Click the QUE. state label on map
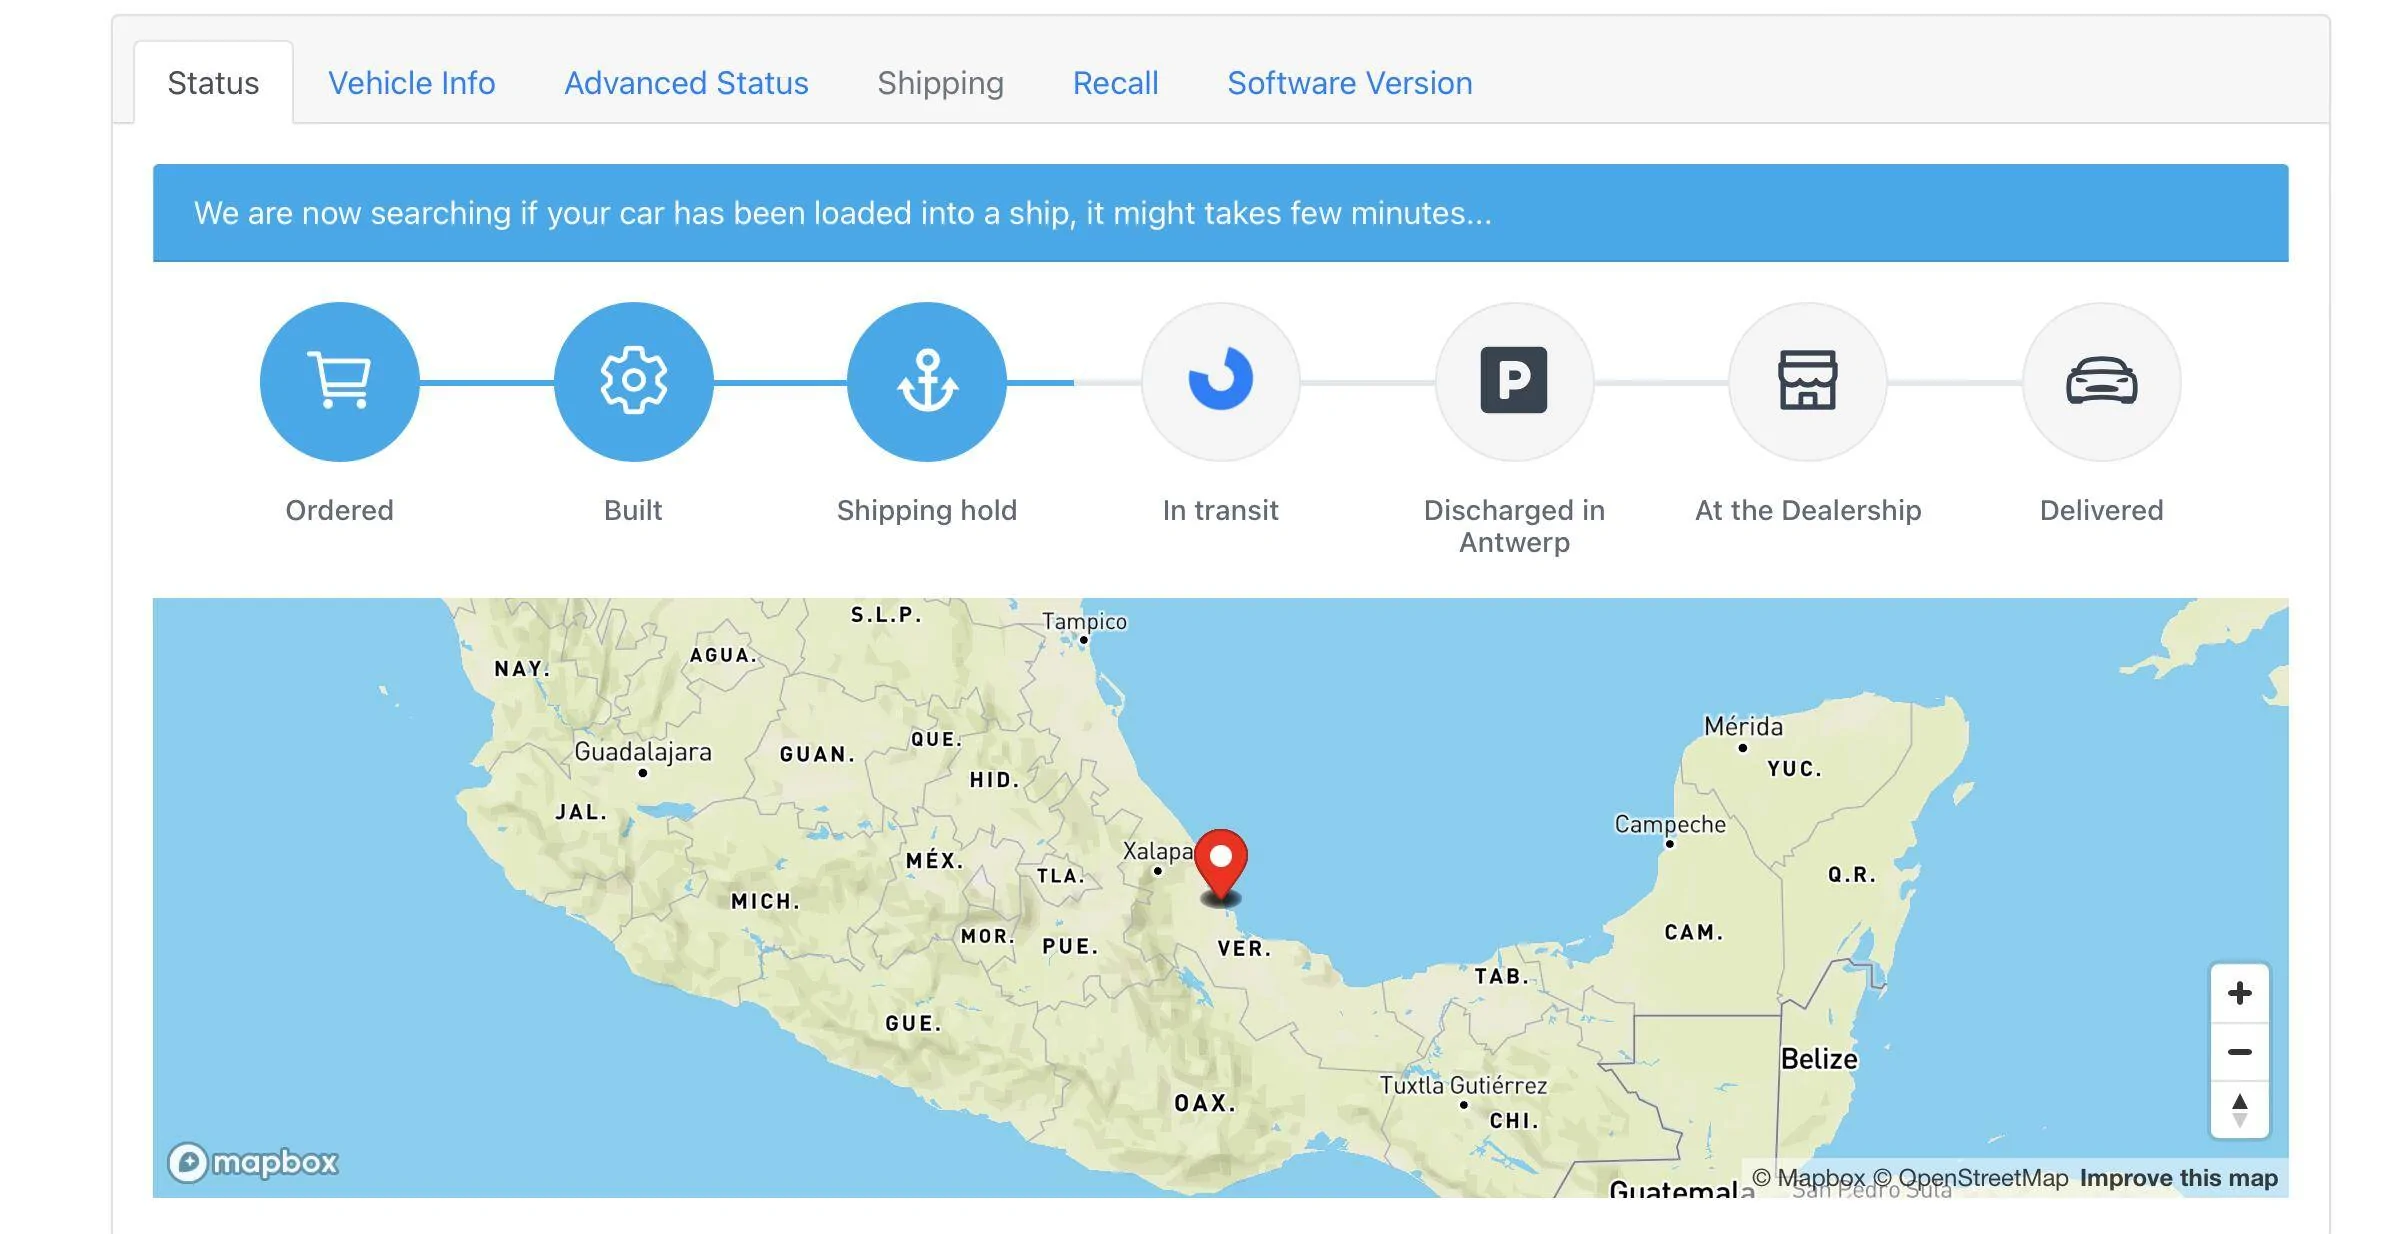This screenshot has width=2388, height=1234. (936, 739)
